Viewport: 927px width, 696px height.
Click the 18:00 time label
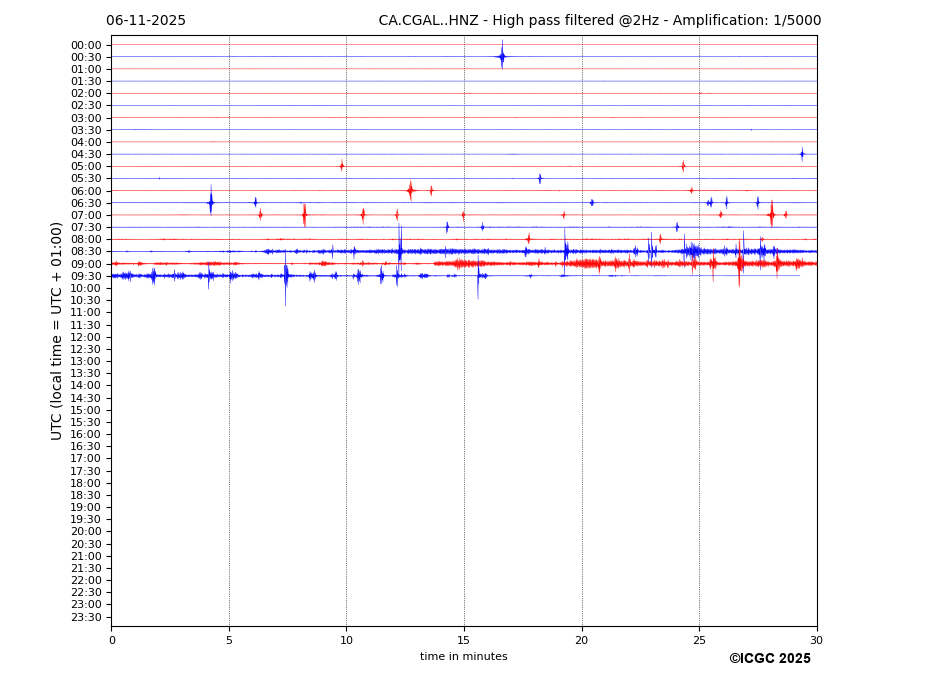(86, 483)
